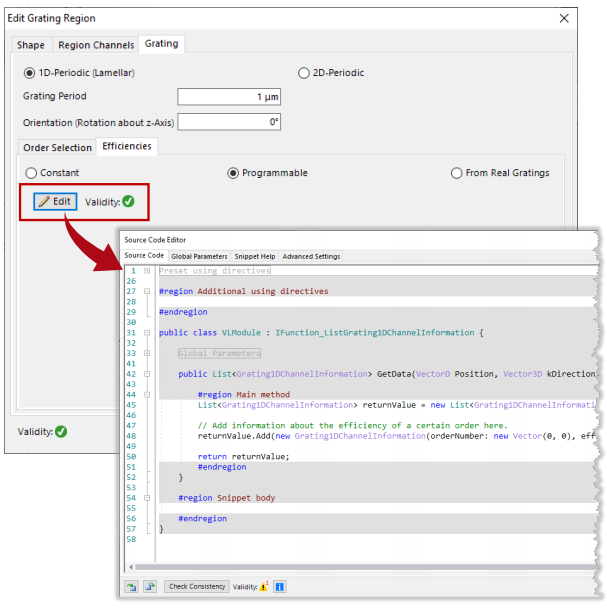Click the export snippet icon in editor footer
The height and width of the screenshot is (608, 607).
coord(150,587)
